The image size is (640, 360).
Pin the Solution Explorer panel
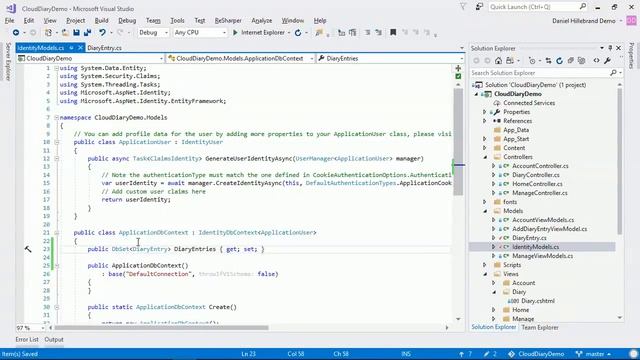point(610,48)
